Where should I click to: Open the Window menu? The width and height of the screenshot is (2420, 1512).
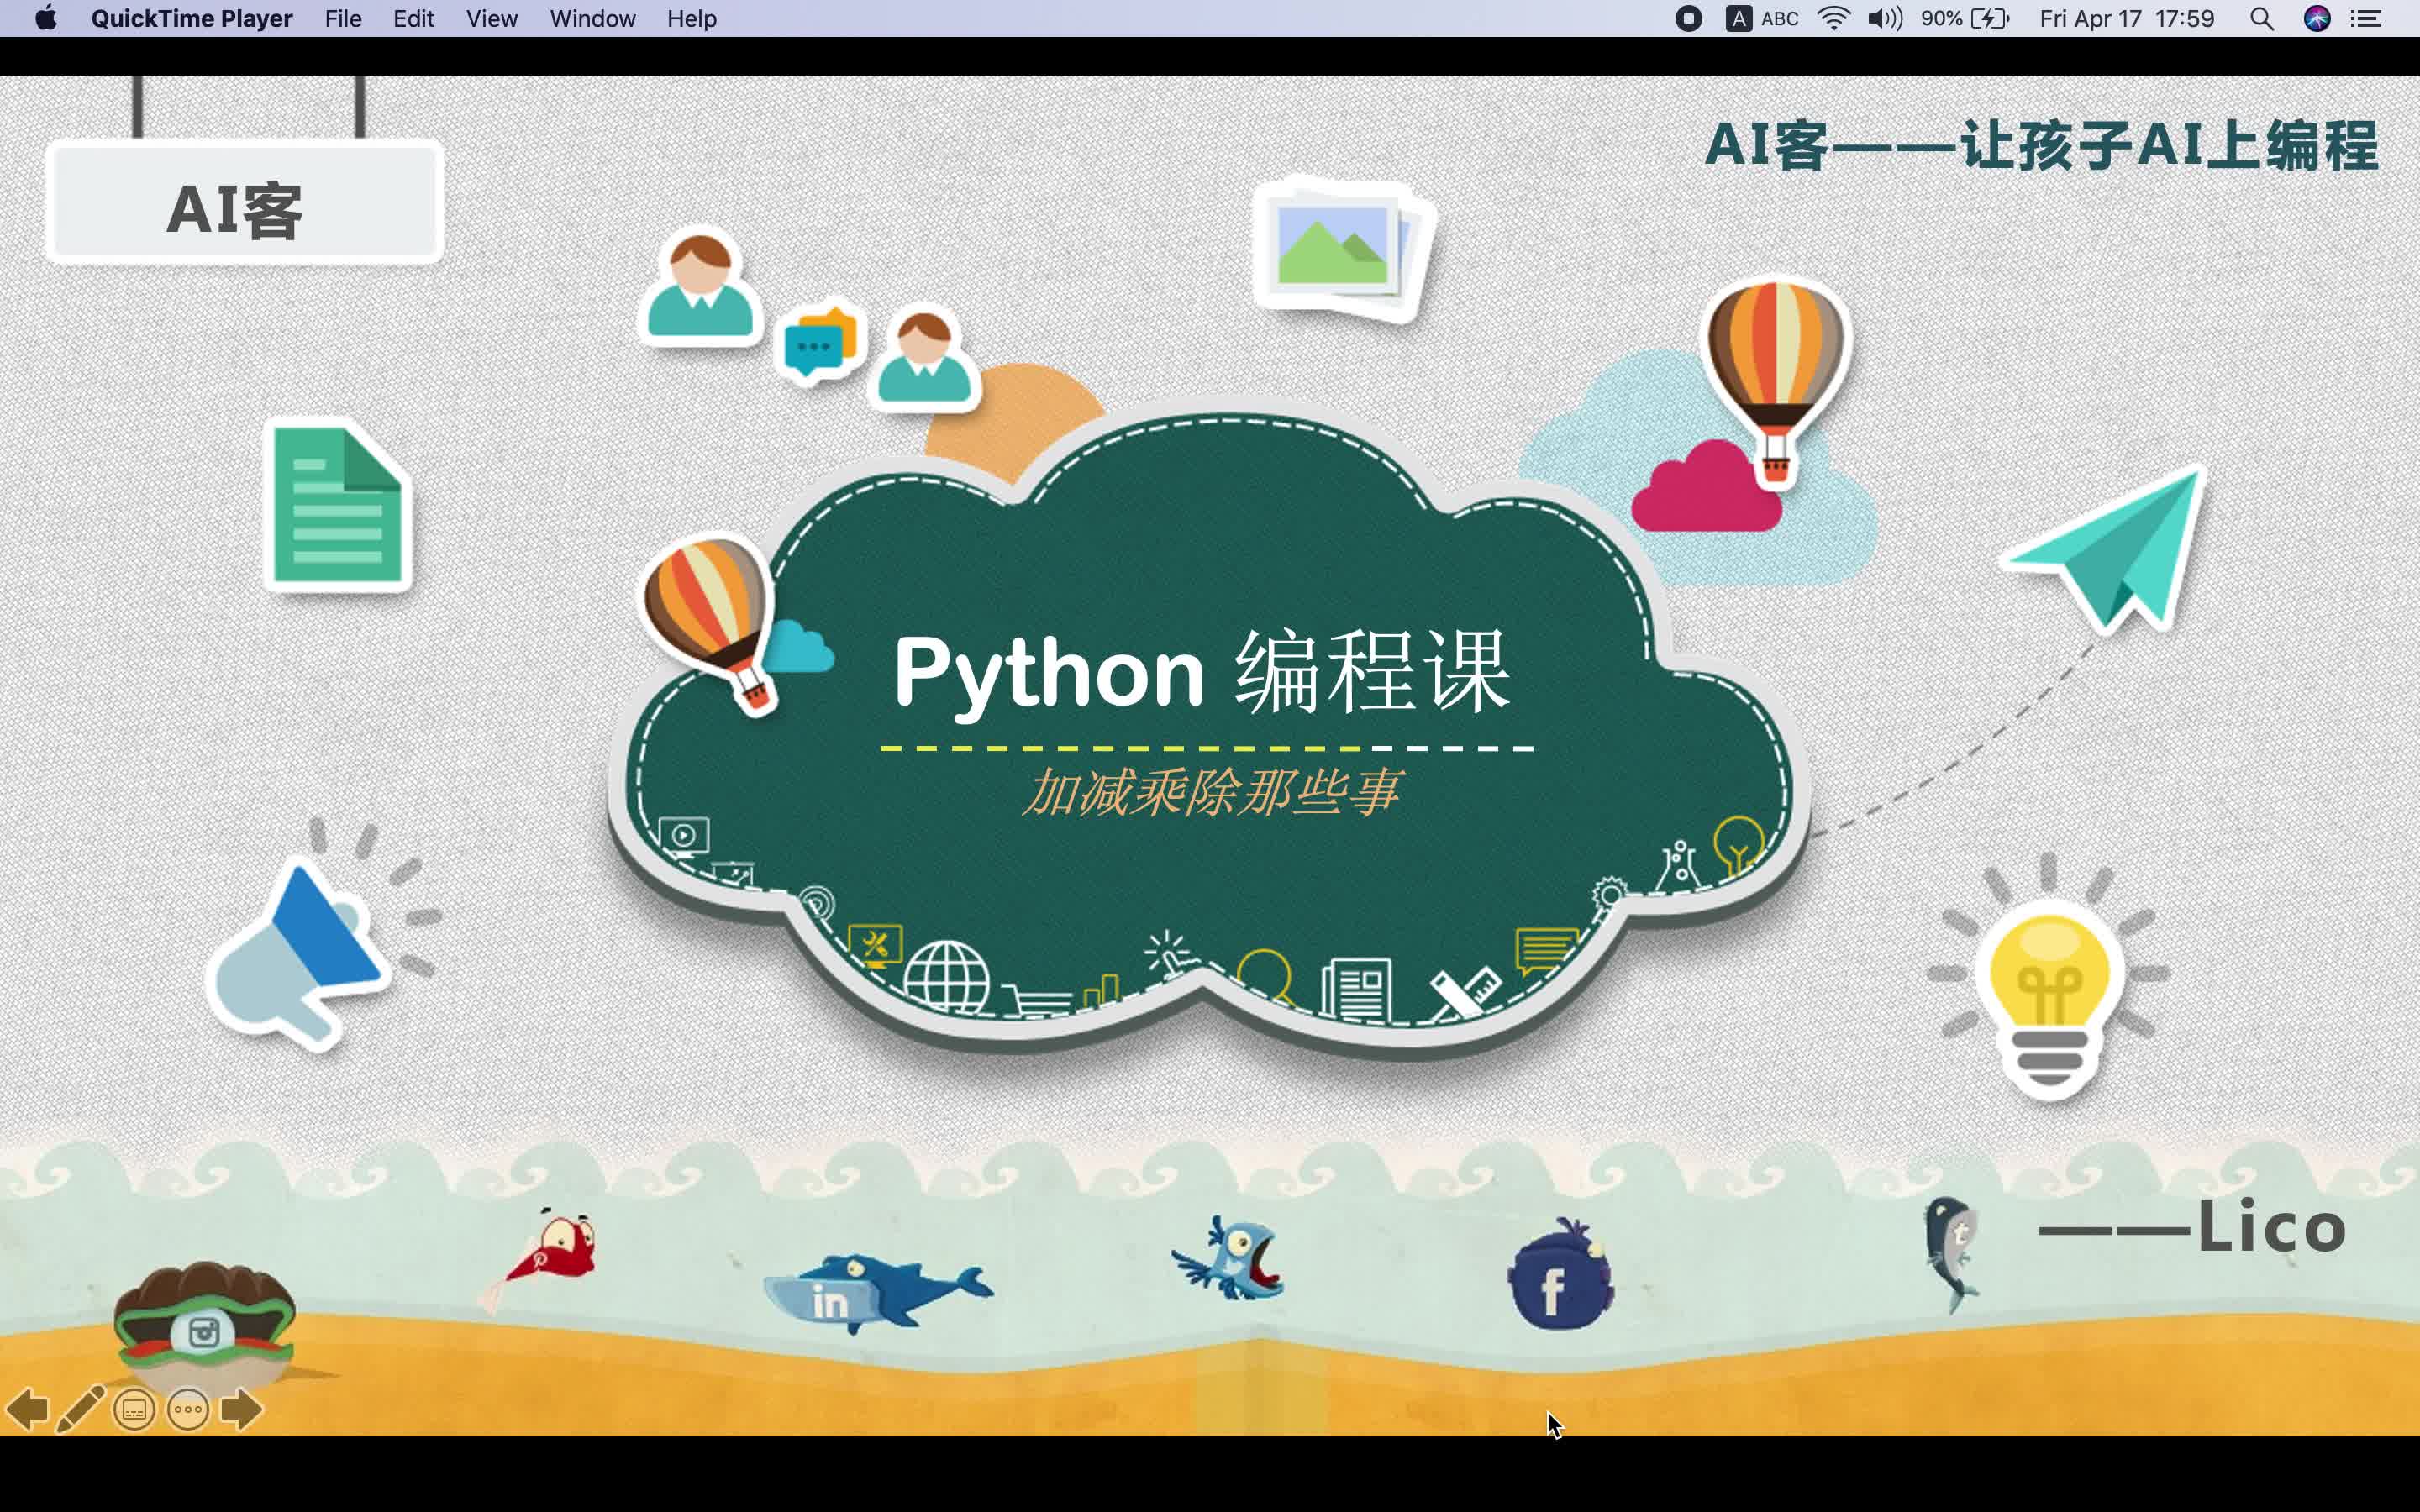click(592, 19)
